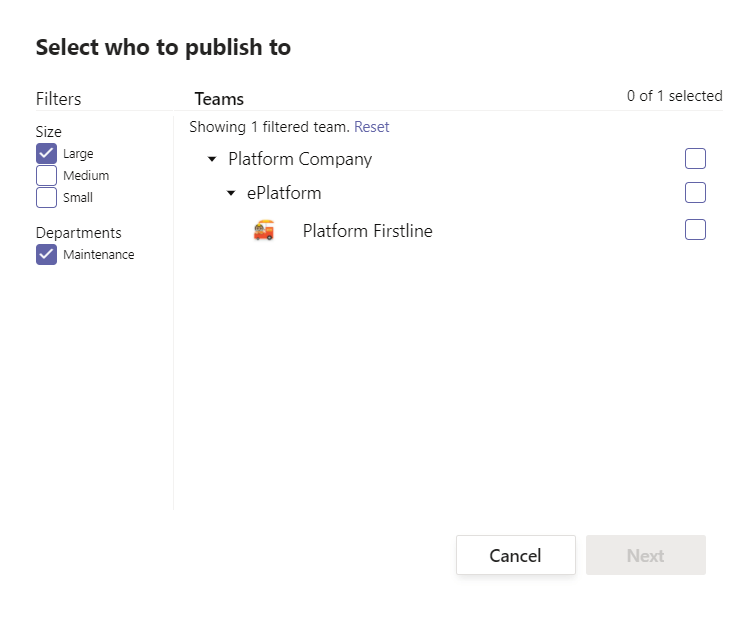Viewport: 741px width, 618px height.
Task: Select the Platform Firstline team checkbox
Action: [x=695, y=230]
